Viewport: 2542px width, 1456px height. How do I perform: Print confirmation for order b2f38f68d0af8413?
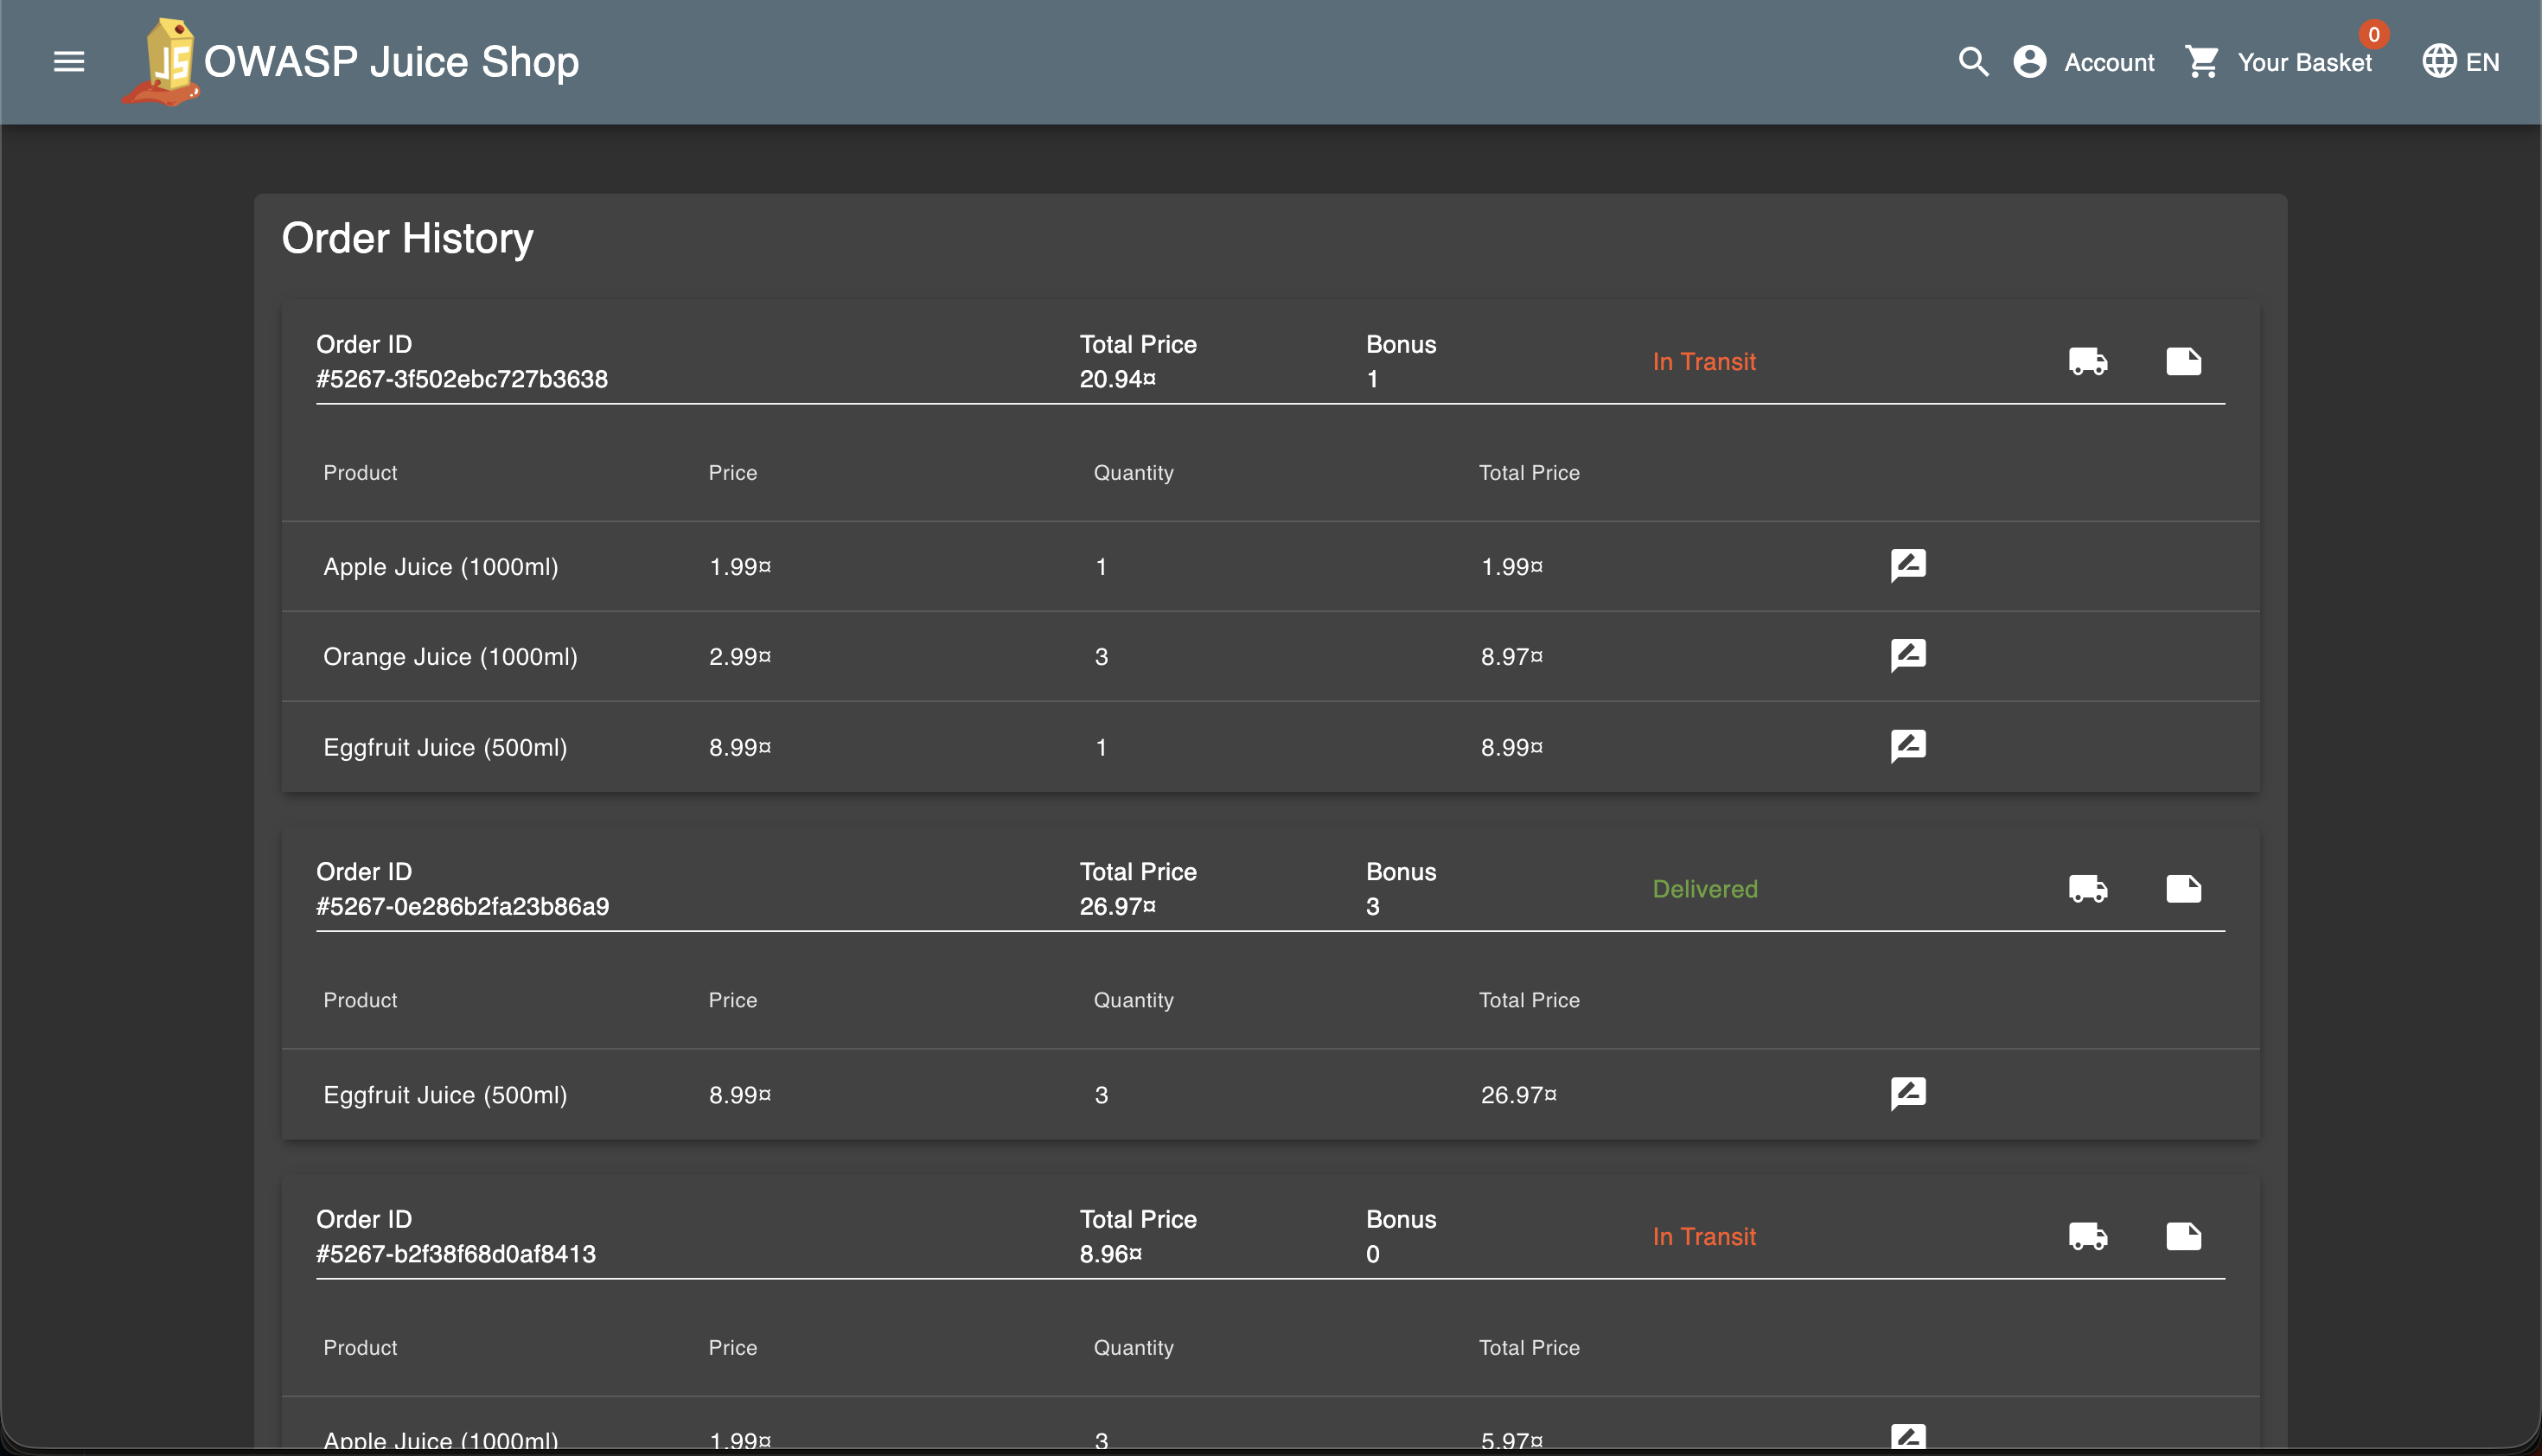tap(2183, 1236)
